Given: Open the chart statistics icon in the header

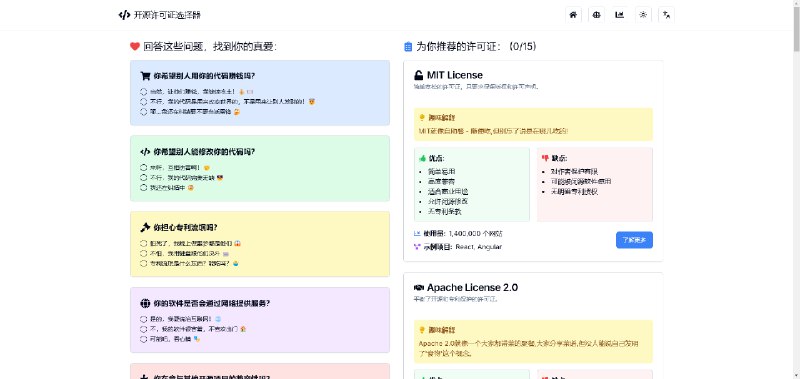Looking at the screenshot, I should coord(620,15).
